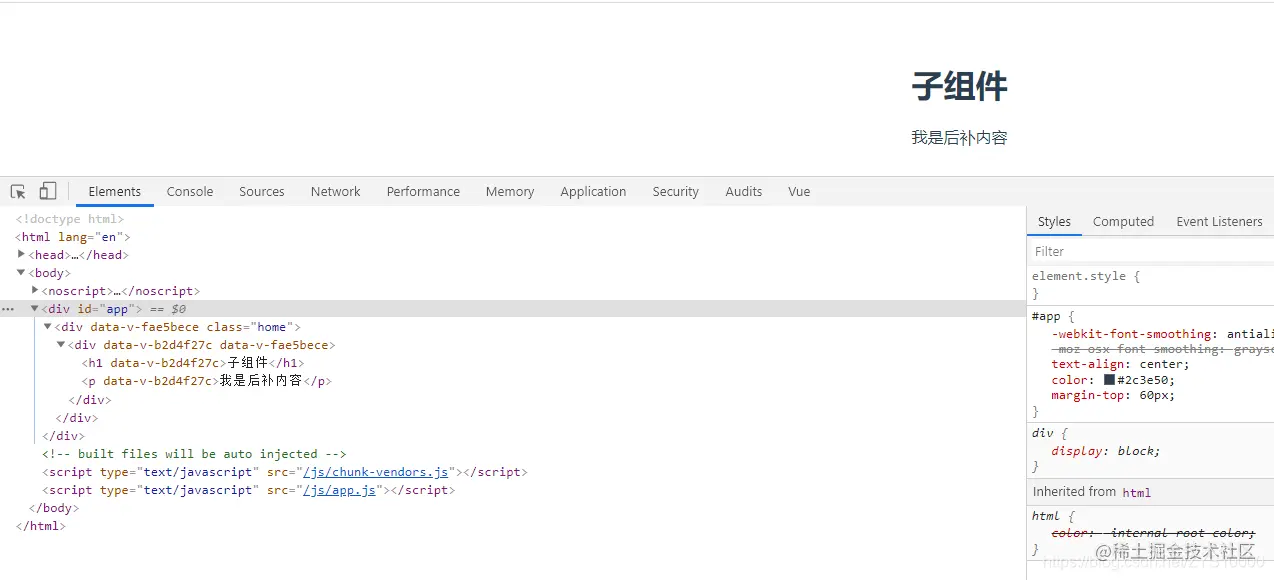Toggle the device toolbar icon
This screenshot has width=1274, height=580.
coord(48,191)
